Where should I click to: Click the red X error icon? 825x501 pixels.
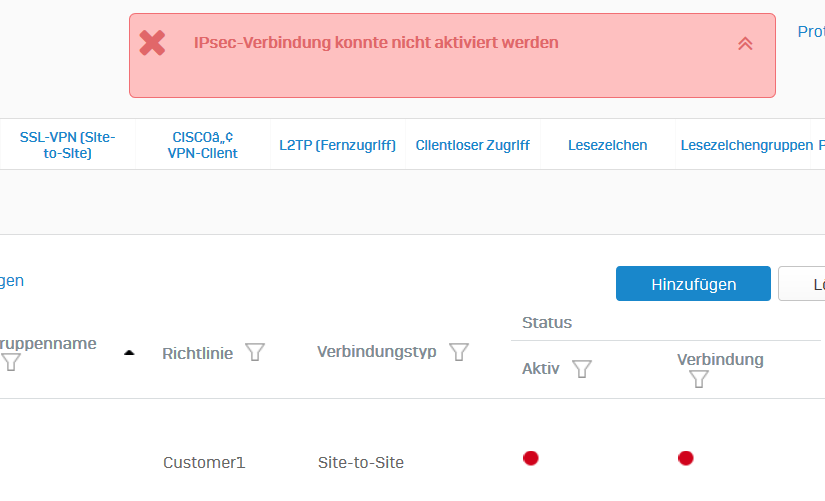click(x=153, y=43)
